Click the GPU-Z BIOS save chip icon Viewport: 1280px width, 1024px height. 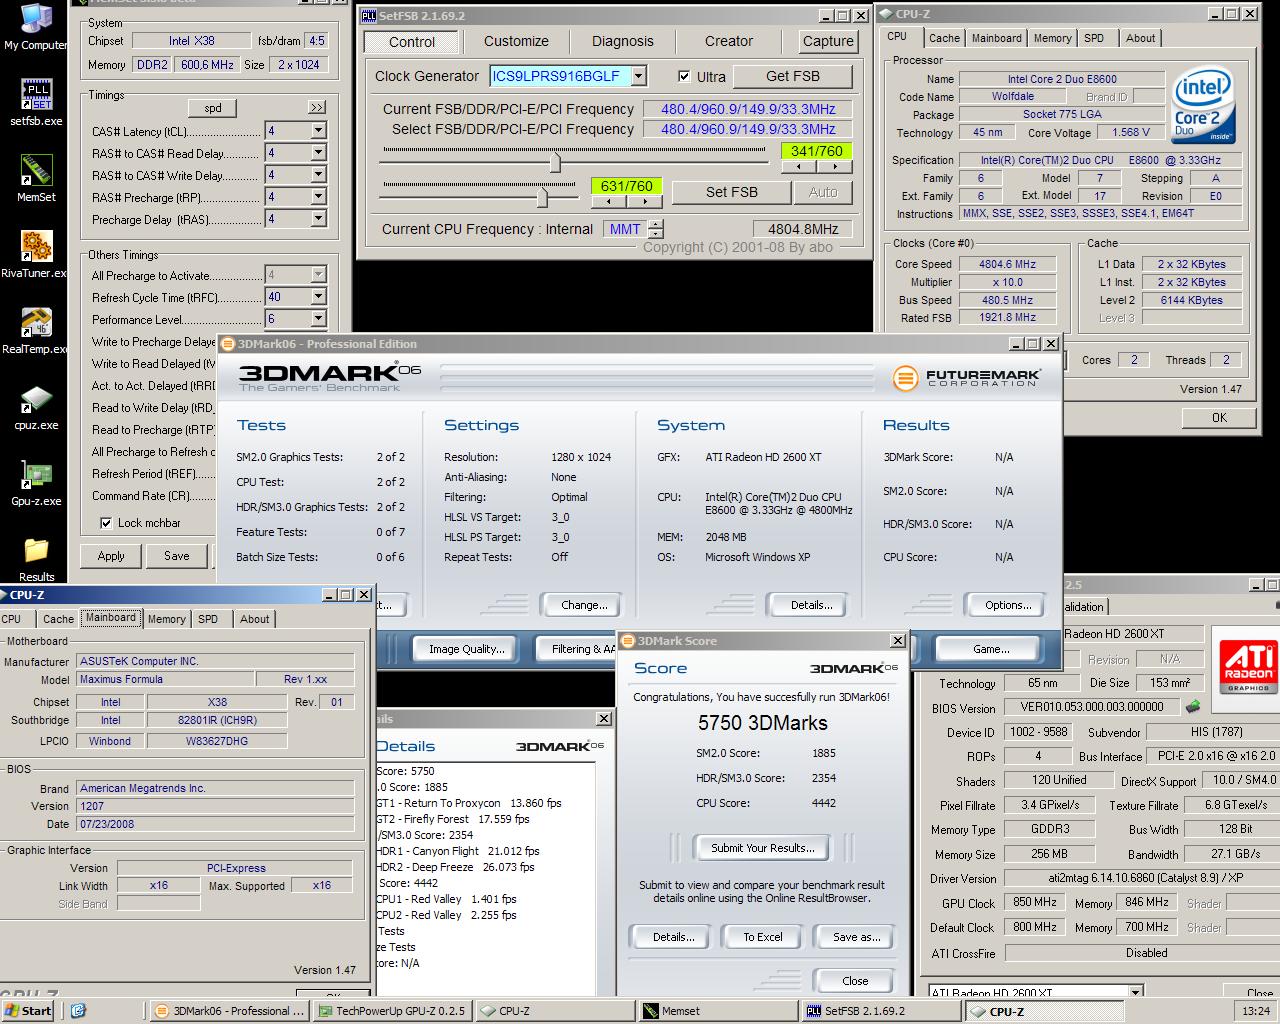tap(1192, 707)
